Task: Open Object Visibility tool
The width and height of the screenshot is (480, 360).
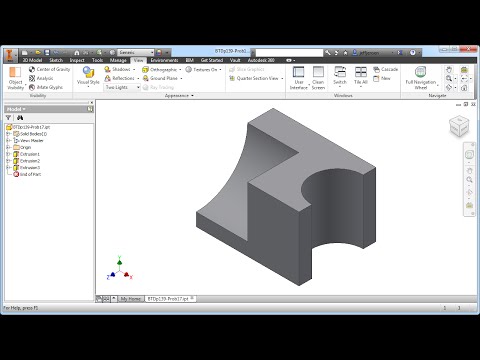Action: pyautogui.click(x=15, y=78)
